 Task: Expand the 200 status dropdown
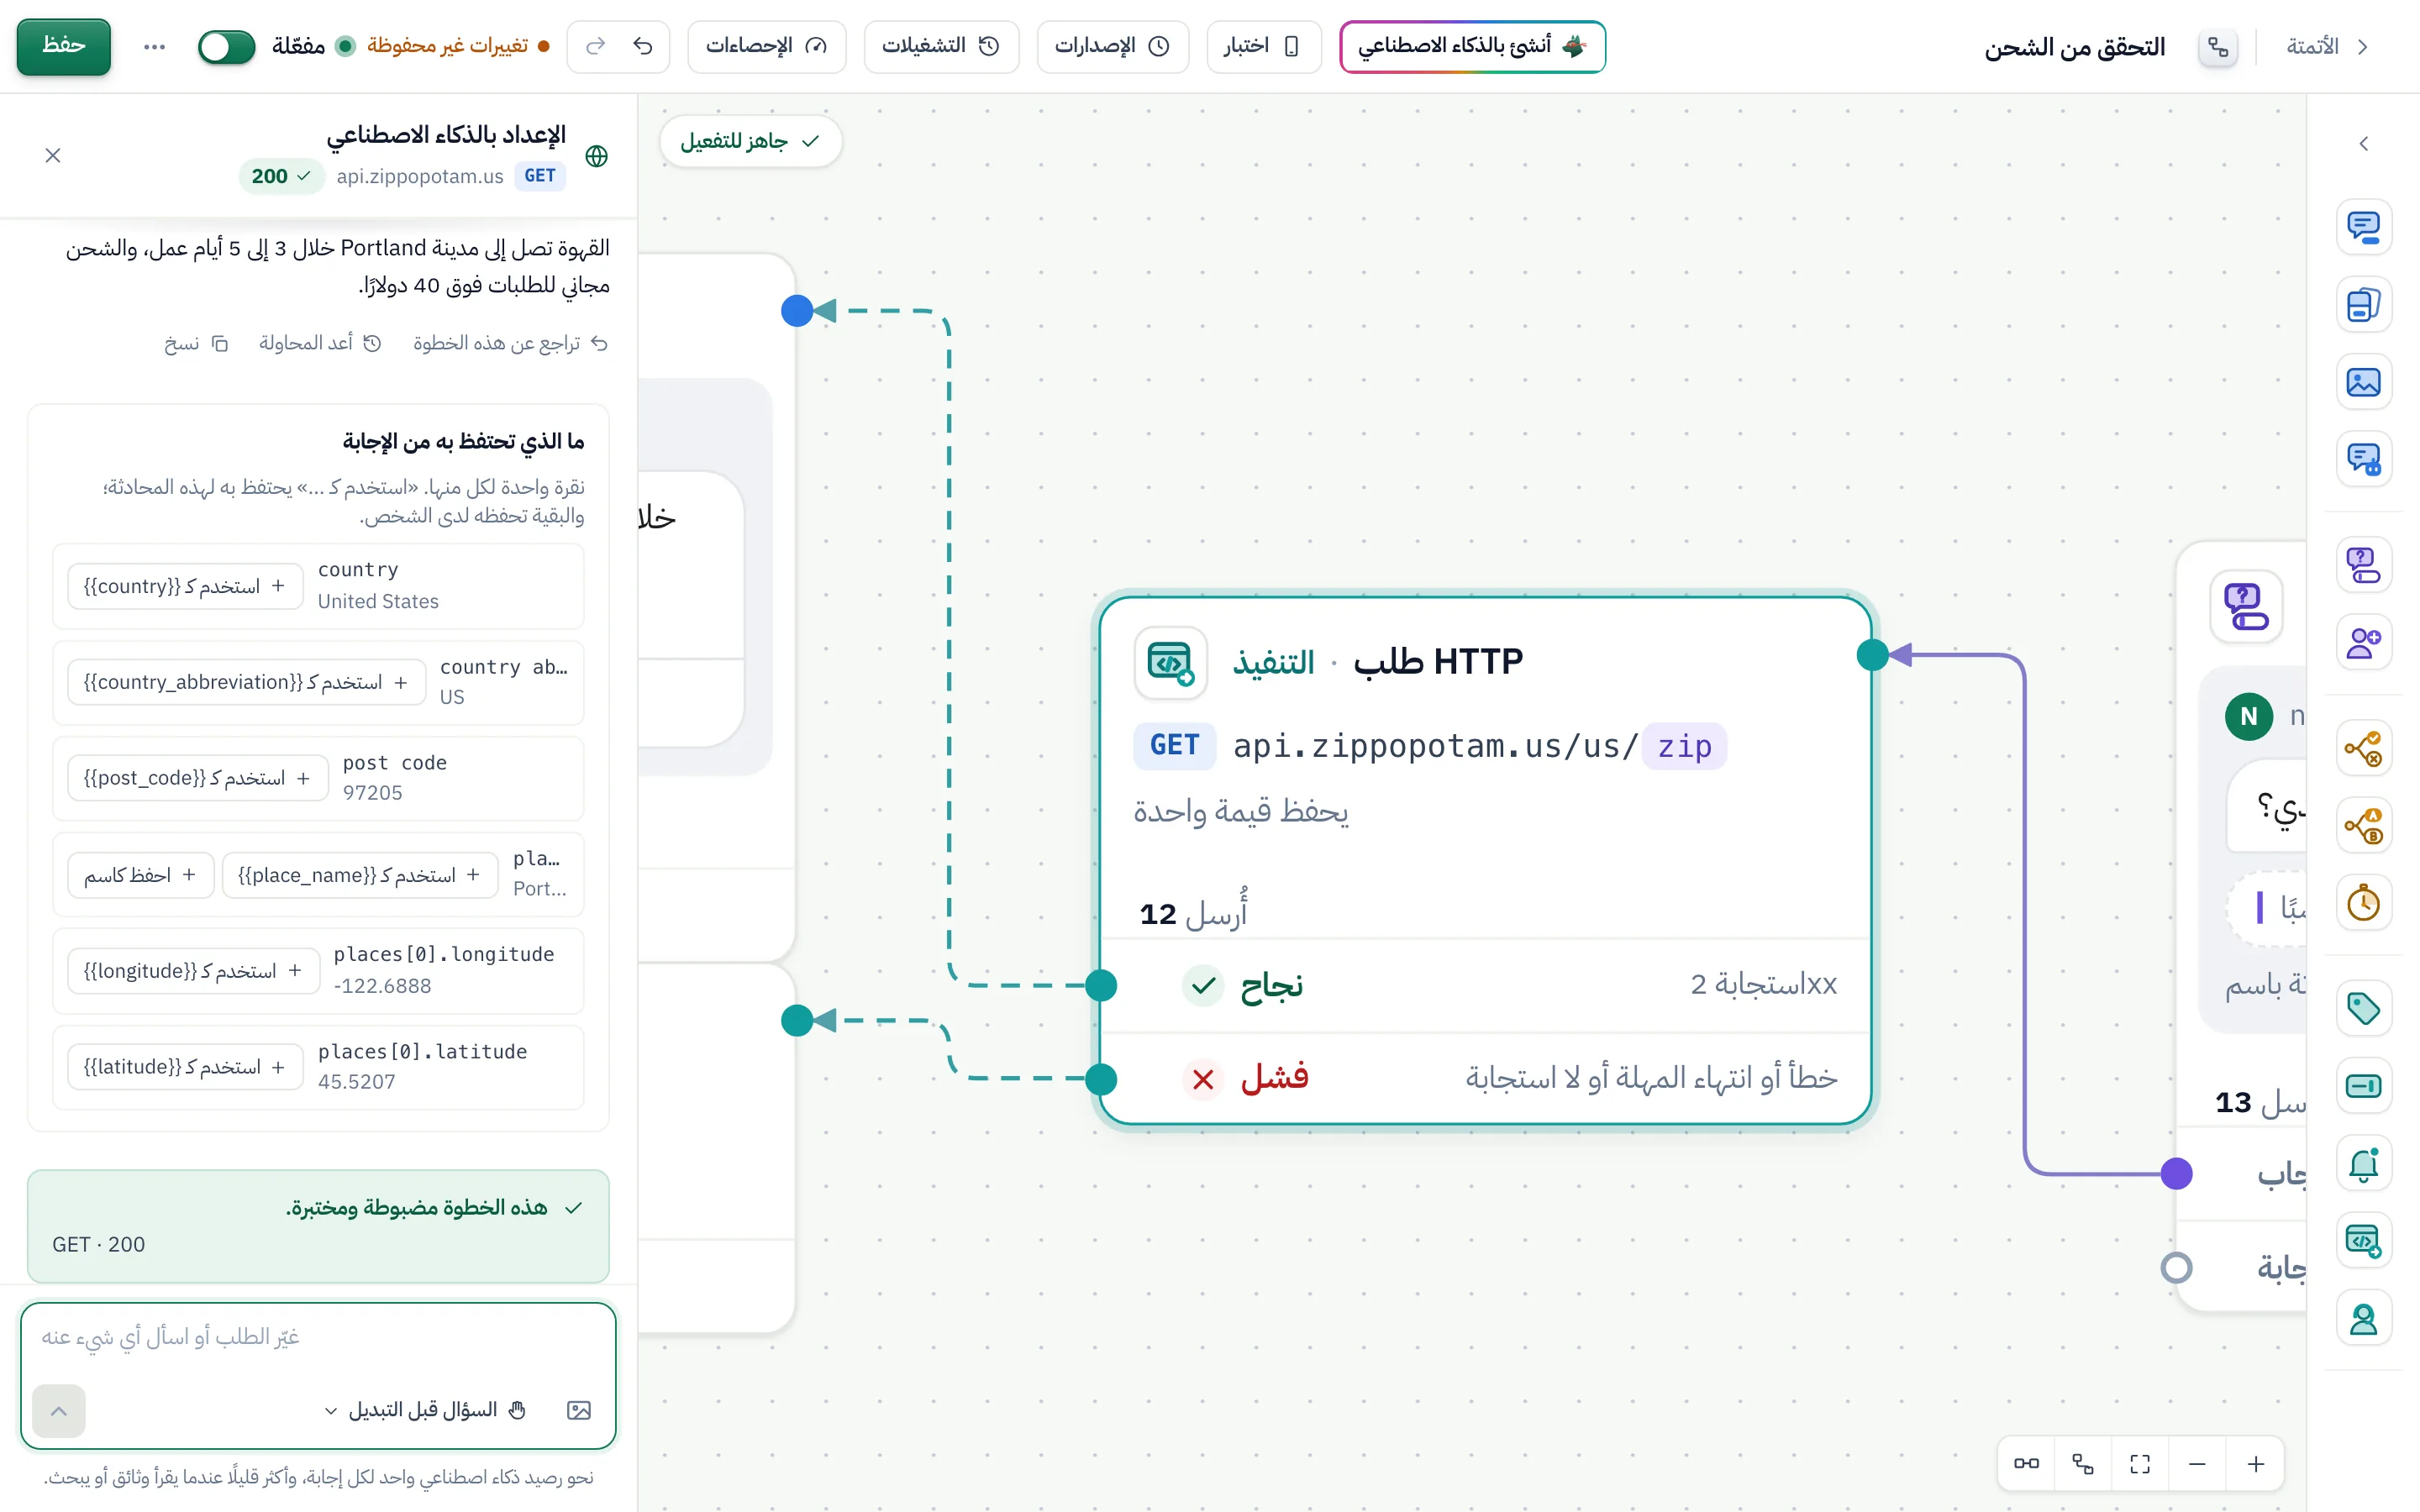click(x=281, y=176)
